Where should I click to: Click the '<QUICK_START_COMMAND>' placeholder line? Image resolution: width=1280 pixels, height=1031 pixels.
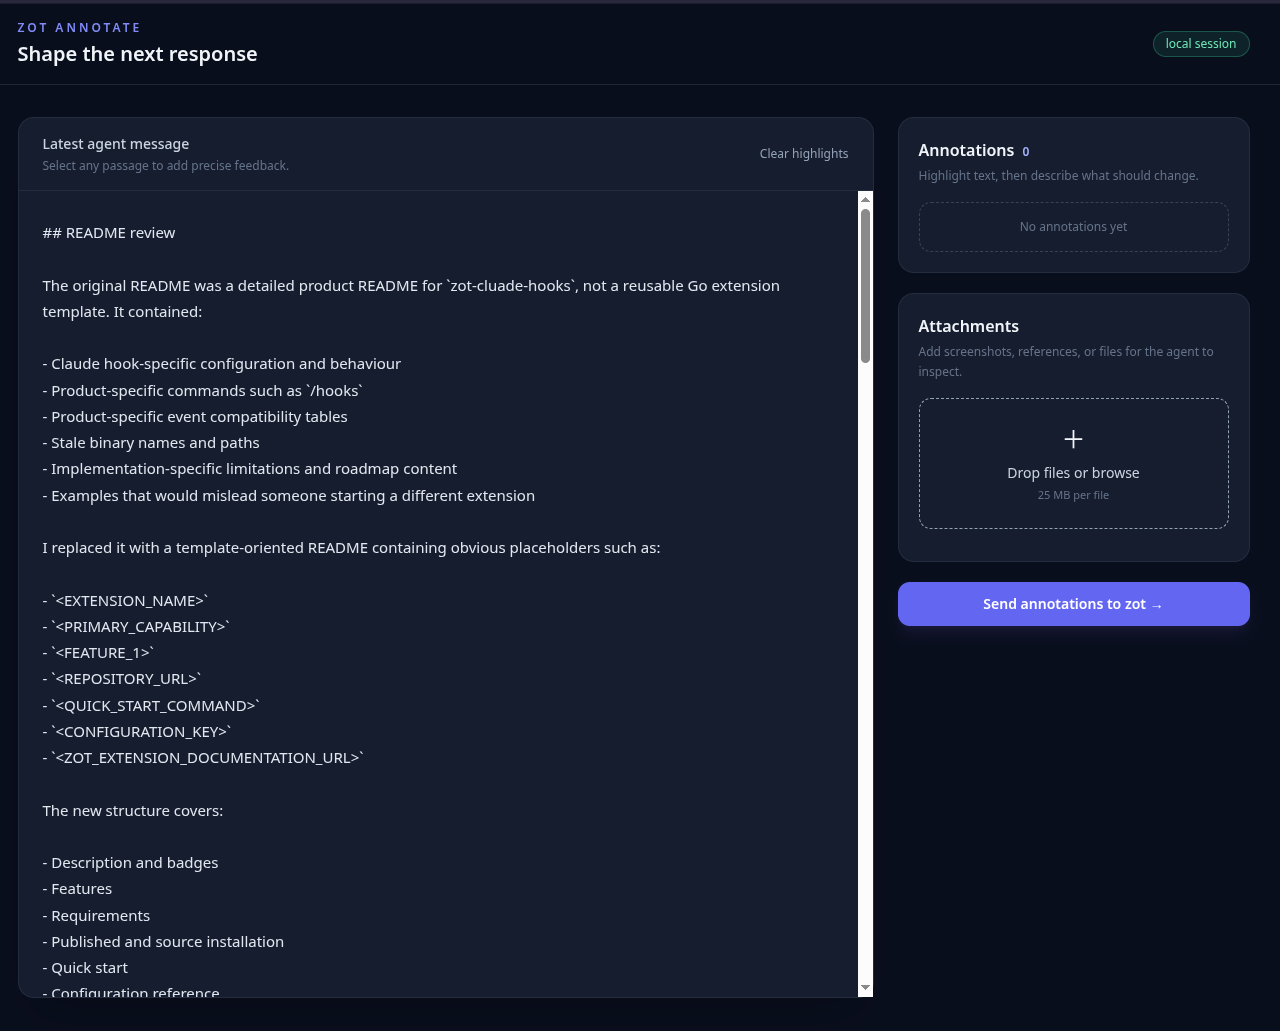click(x=152, y=706)
